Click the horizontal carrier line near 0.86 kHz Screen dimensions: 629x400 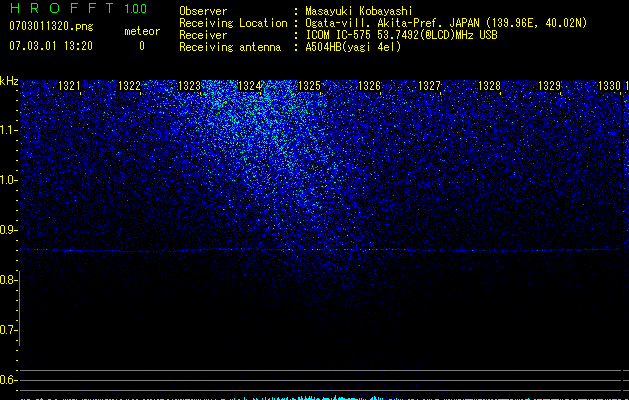(x=321, y=250)
